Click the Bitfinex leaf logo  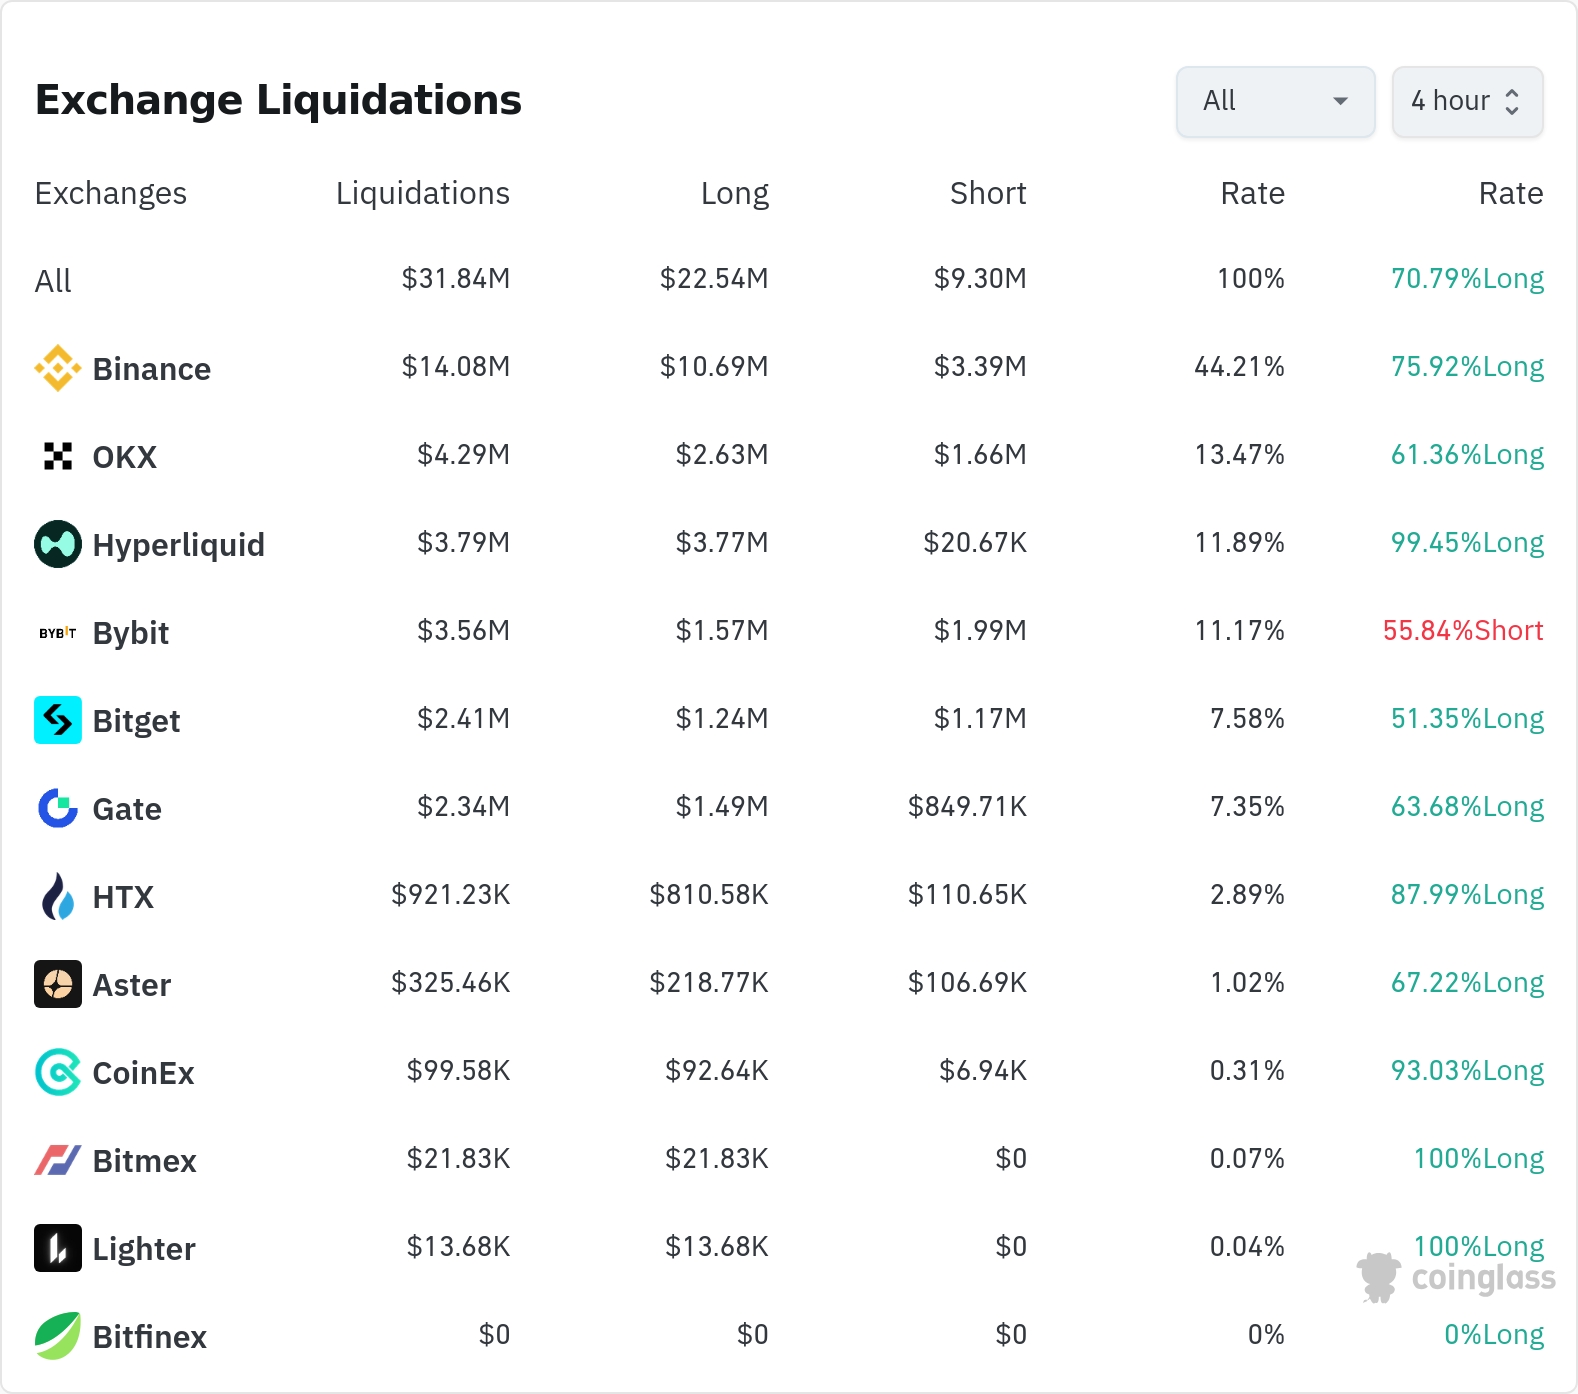(58, 1336)
